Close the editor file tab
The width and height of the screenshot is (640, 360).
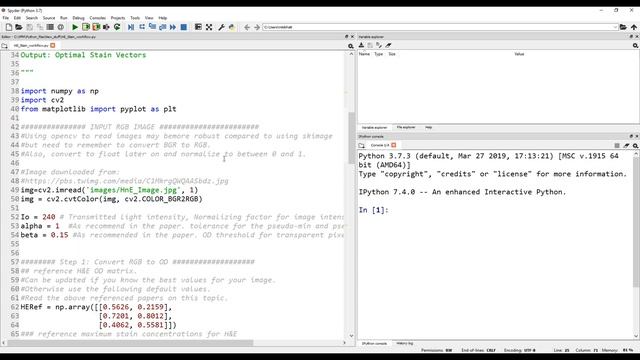point(53,45)
